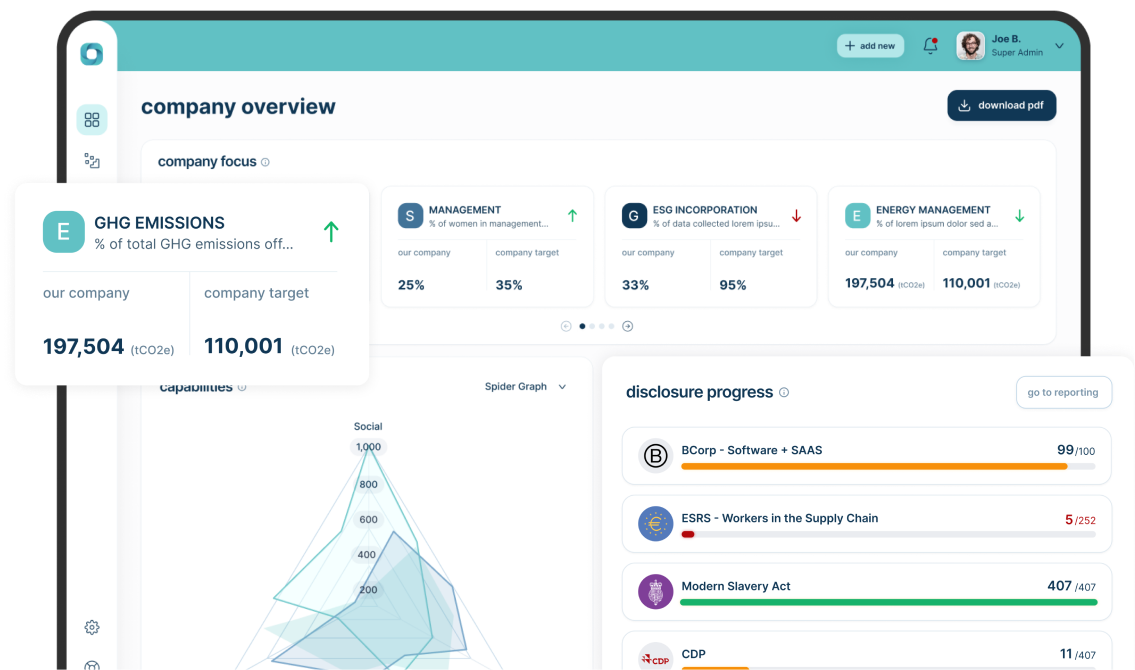Image resolution: width=1135 pixels, height=670 pixels.
Task: Click the app logo in the sidebar
Action: (92, 54)
